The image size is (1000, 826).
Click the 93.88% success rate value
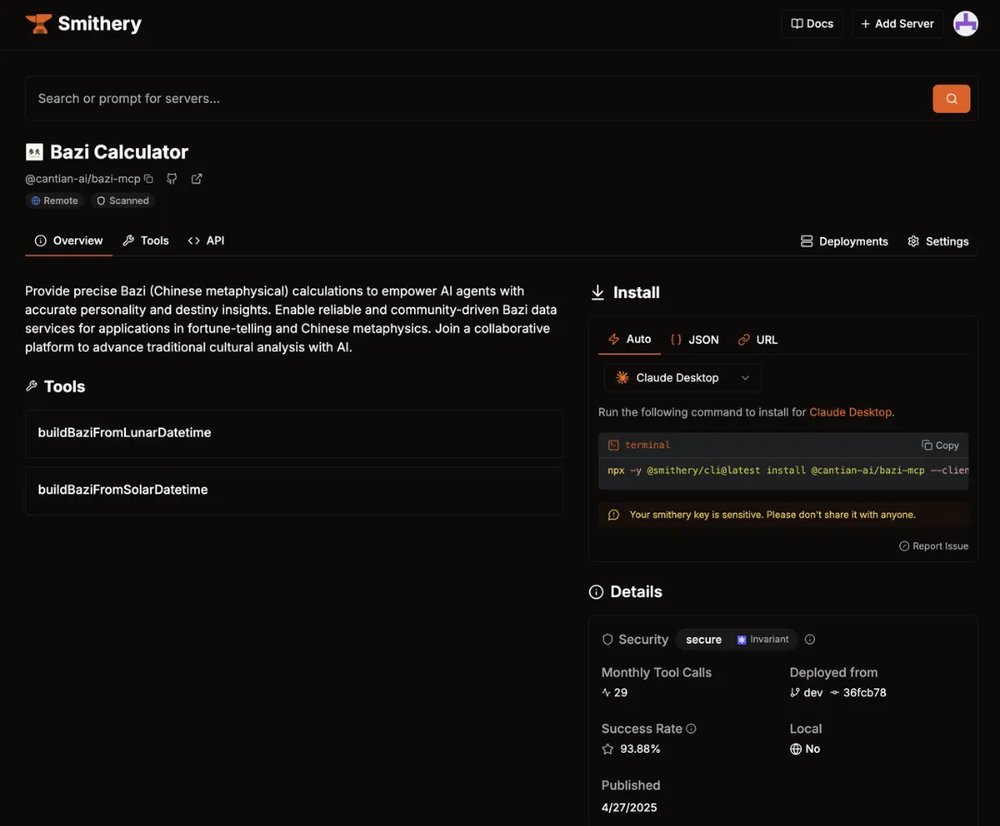[640, 749]
